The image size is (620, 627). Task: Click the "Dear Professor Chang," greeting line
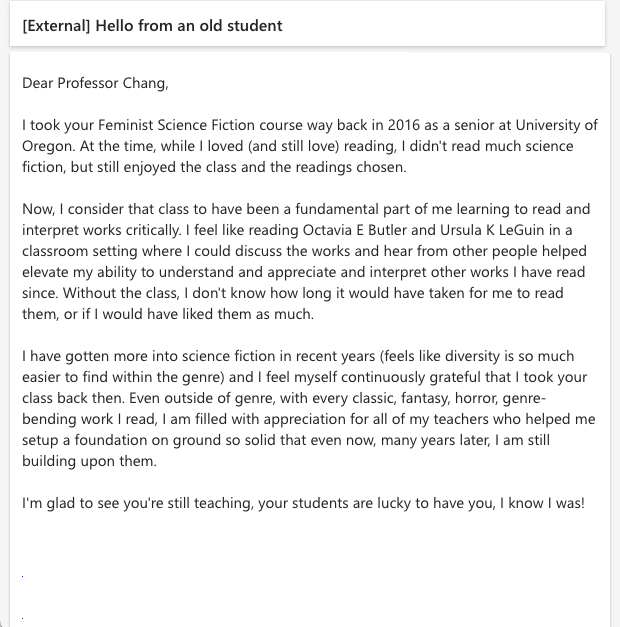tap(95, 83)
